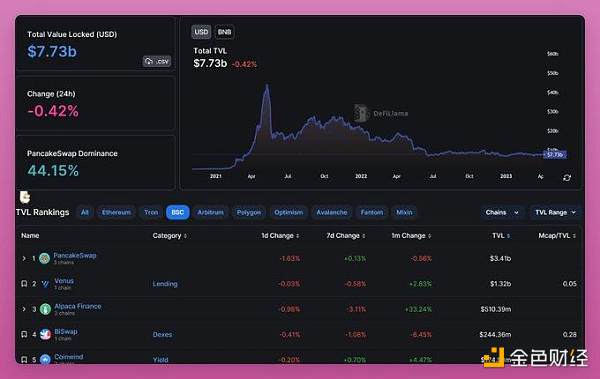Click the Venus protocol logo
Image resolution: width=600 pixels, height=379 pixels.
[46, 284]
